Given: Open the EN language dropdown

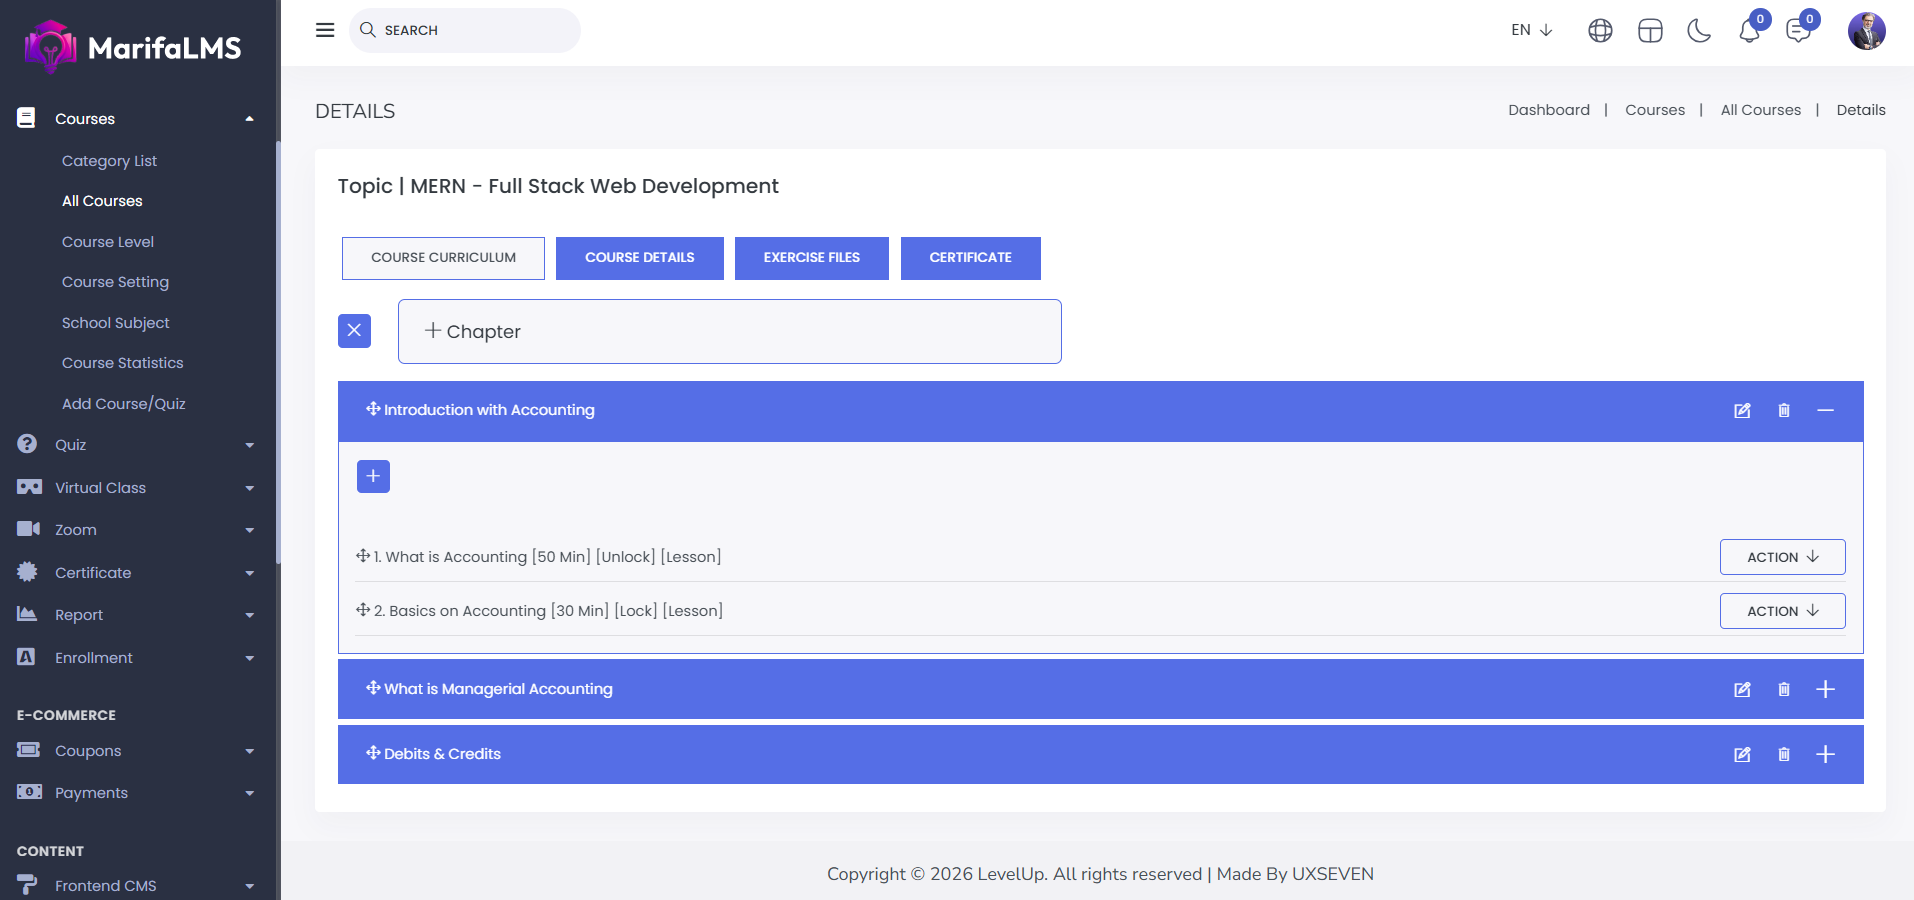Looking at the screenshot, I should [x=1531, y=30].
